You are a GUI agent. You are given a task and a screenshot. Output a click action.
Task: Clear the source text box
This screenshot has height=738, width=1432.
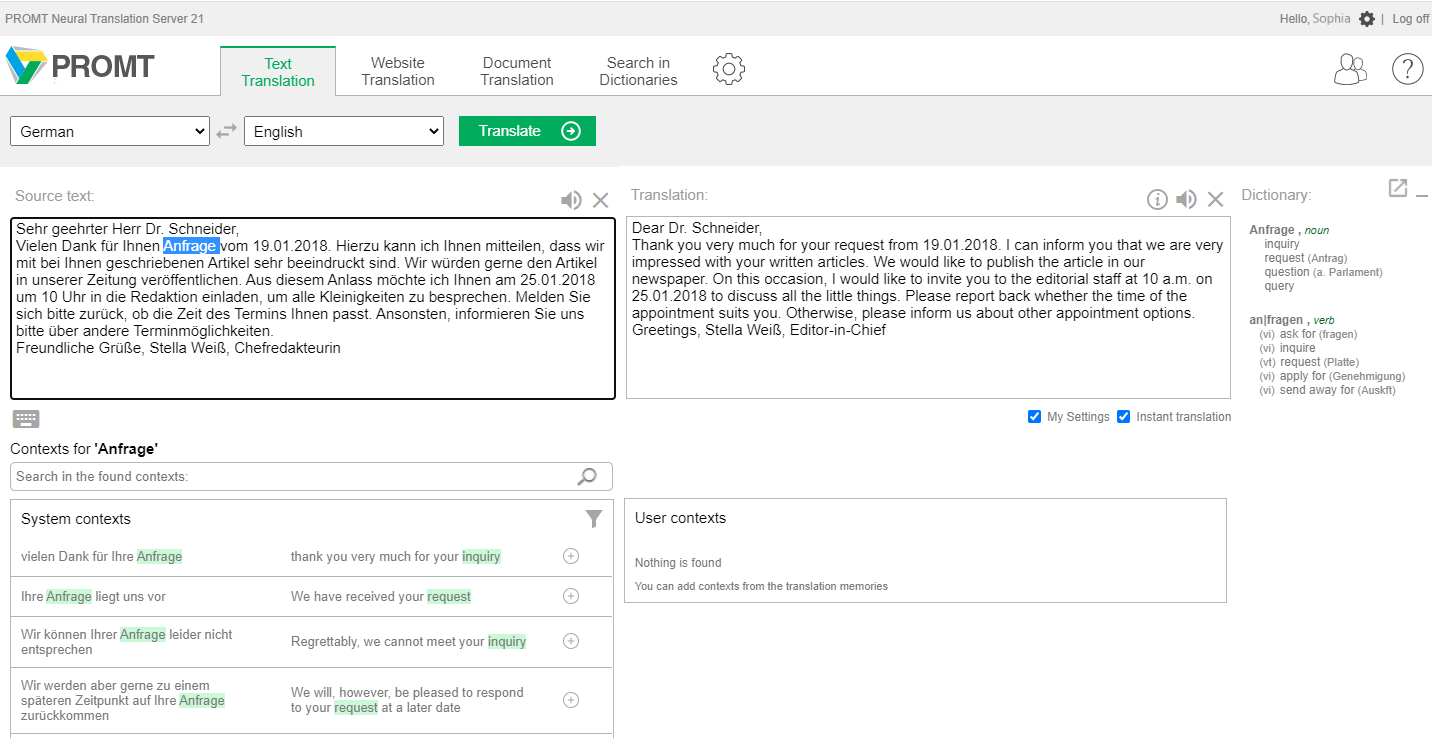click(x=600, y=200)
